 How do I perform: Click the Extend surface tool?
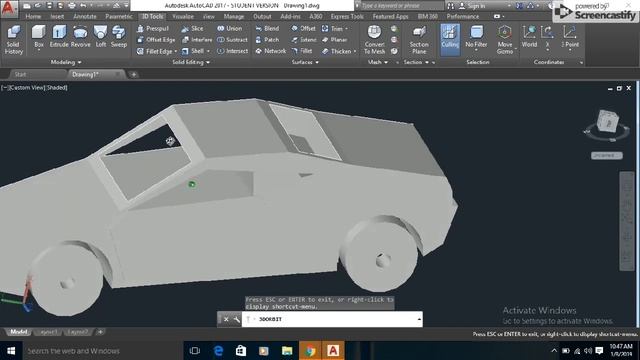304,40
